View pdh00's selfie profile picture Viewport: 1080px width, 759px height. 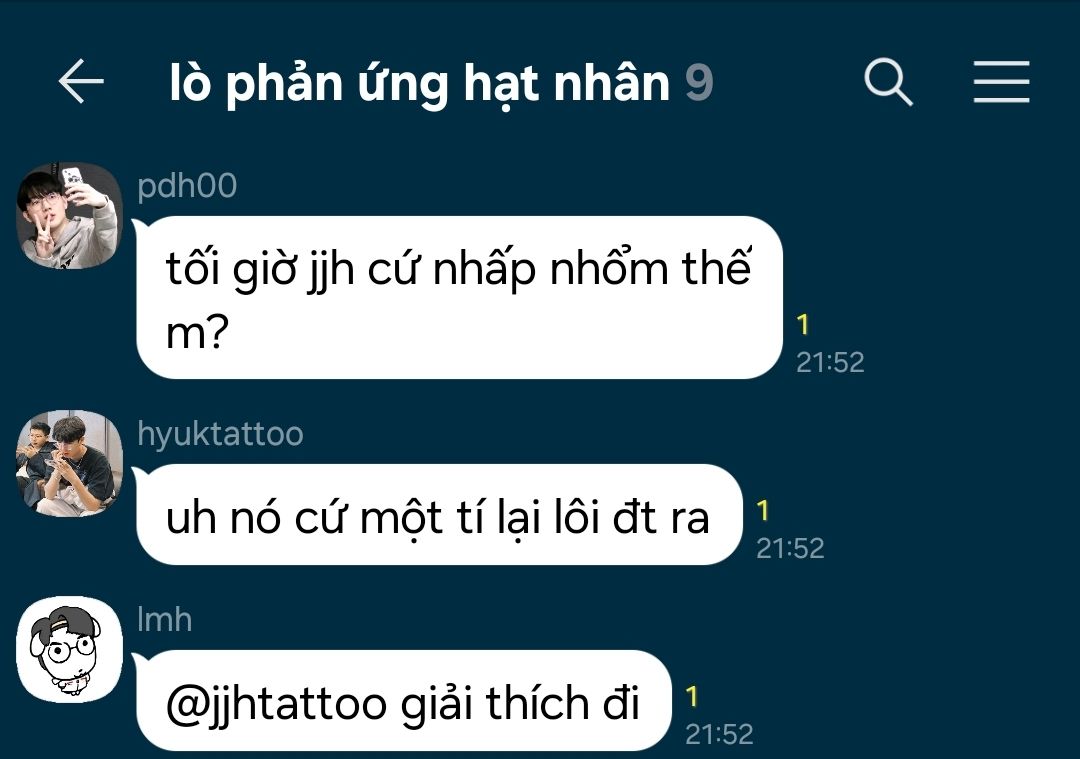(x=69, y=216)
